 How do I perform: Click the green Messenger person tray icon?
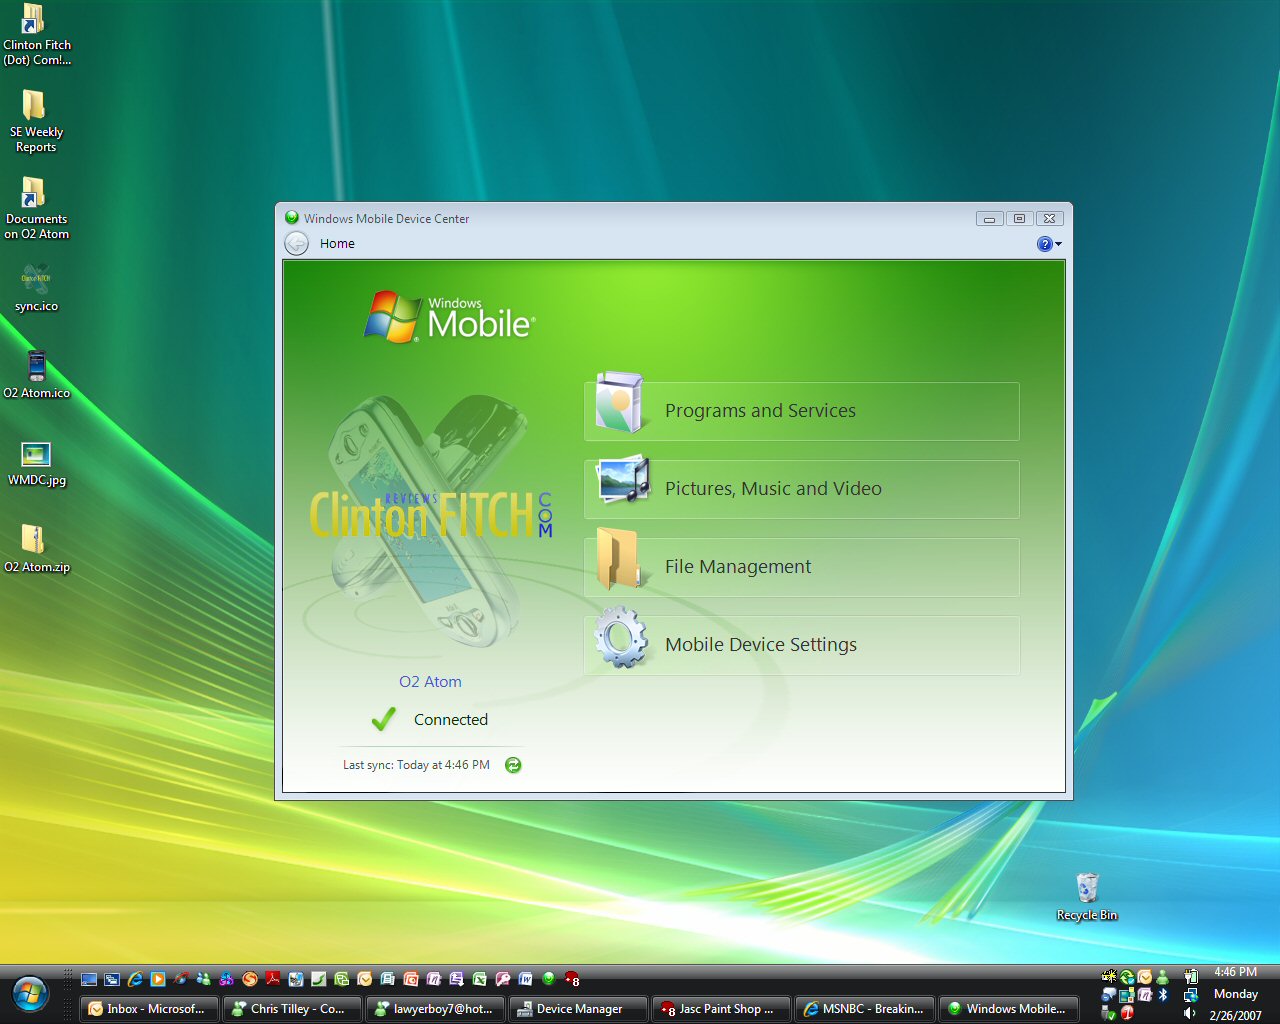tap(1162, 977)
